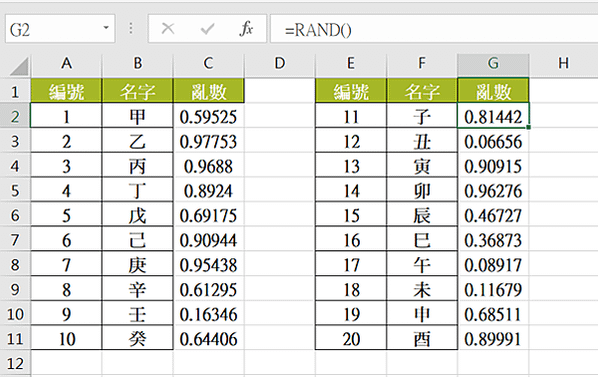
Task: Open the Insert Function fx icon
Action: [x=246, y=29]
